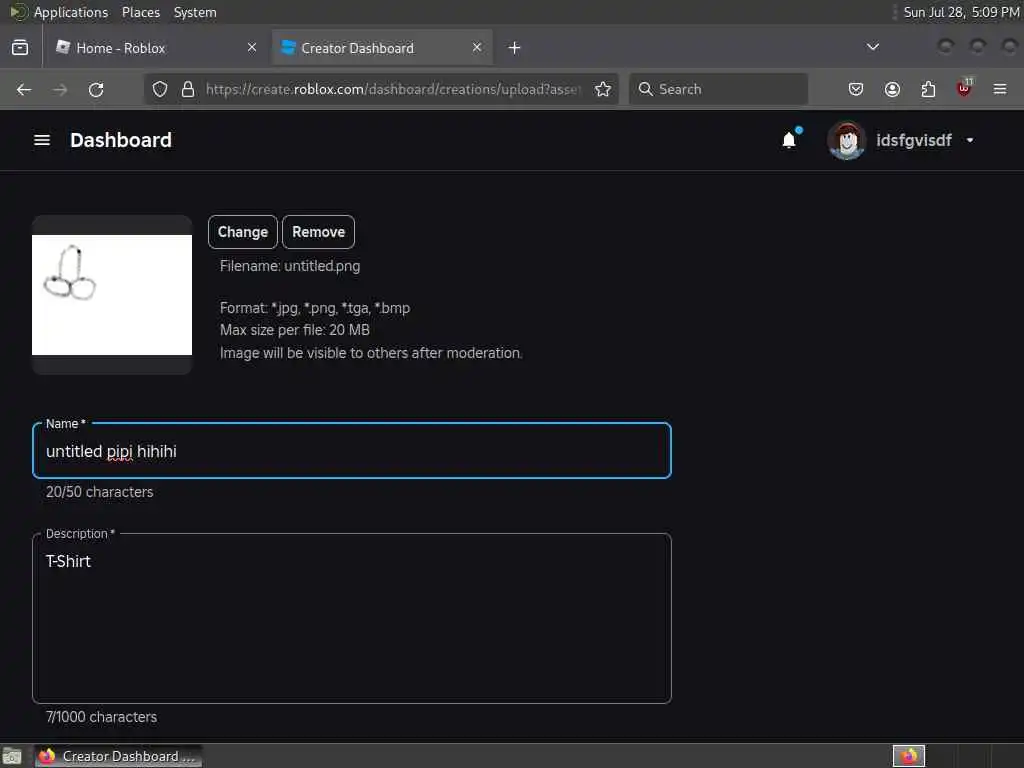Close the Home - Roblox tab
1024x768 pixels.
252,47
